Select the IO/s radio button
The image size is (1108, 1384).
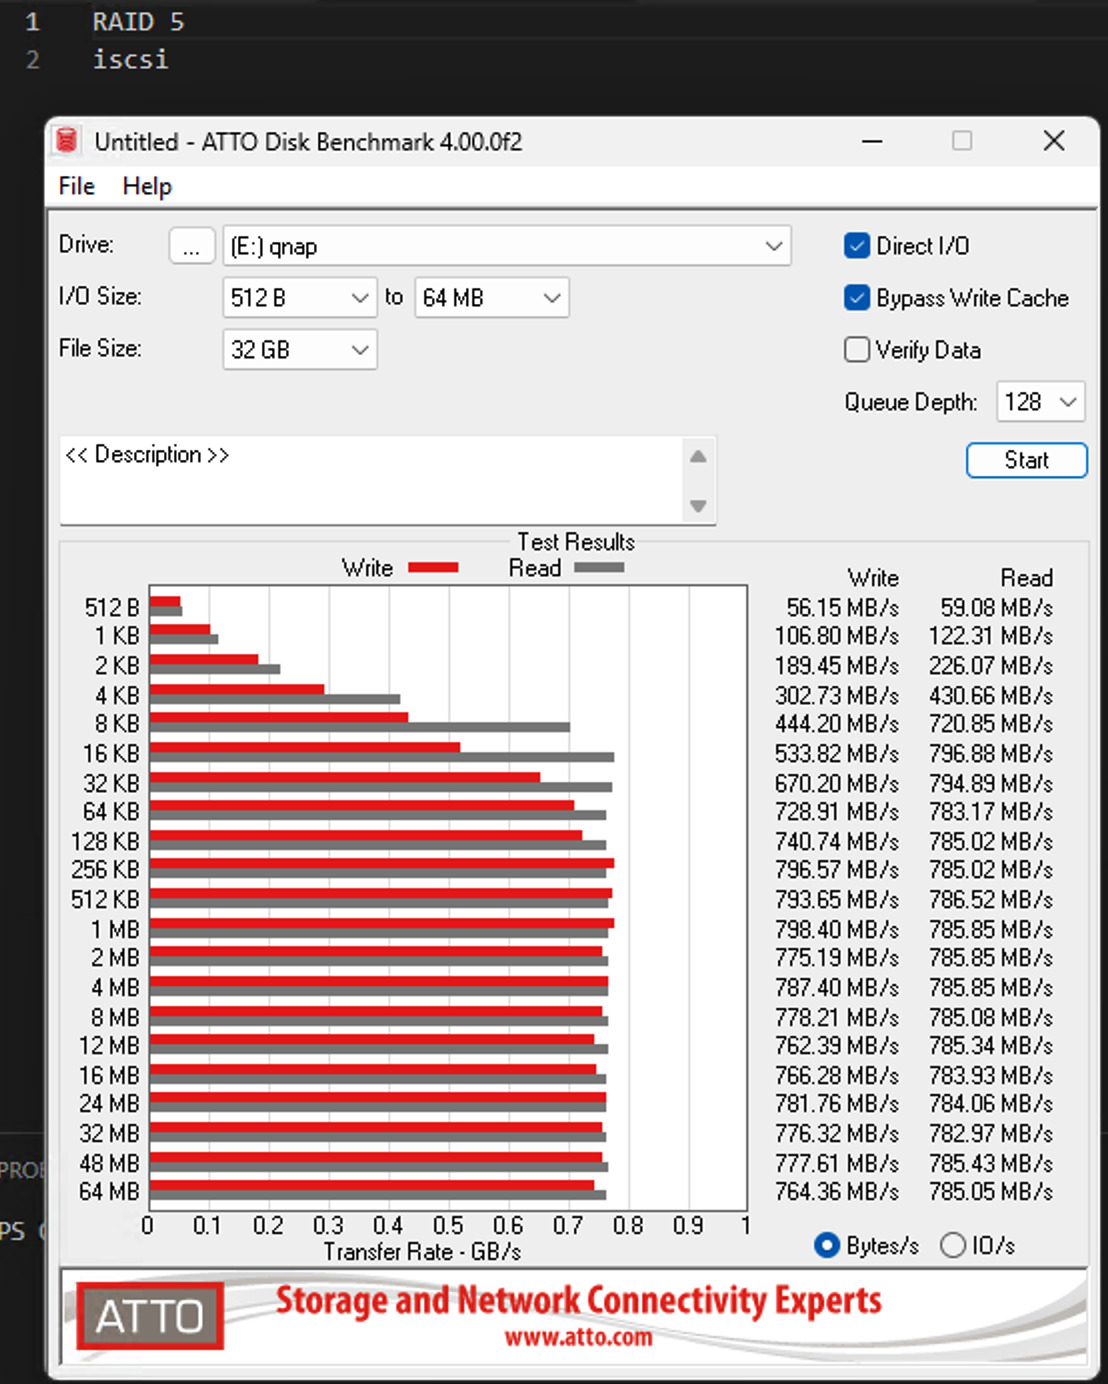pos(953,1245)
